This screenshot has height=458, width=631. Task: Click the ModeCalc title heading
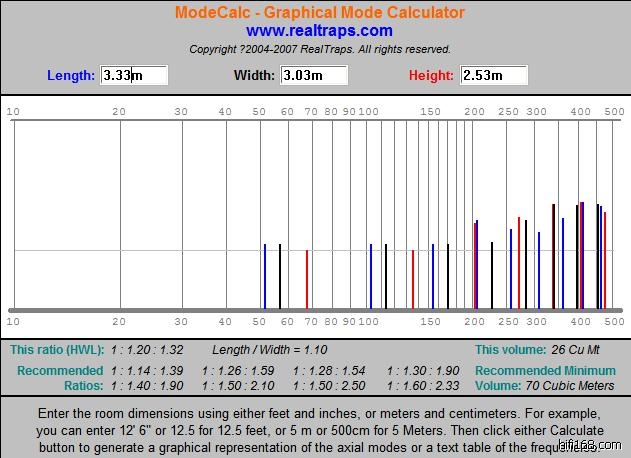pos(319,13)
